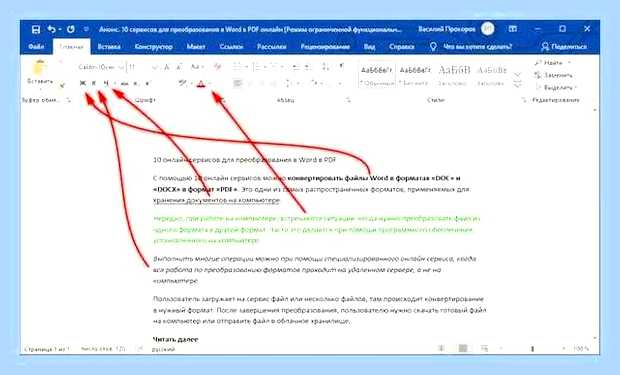Switch to the Конструктор tab
The height and width of the screenshot is (375, 620).
coord(153,47)
